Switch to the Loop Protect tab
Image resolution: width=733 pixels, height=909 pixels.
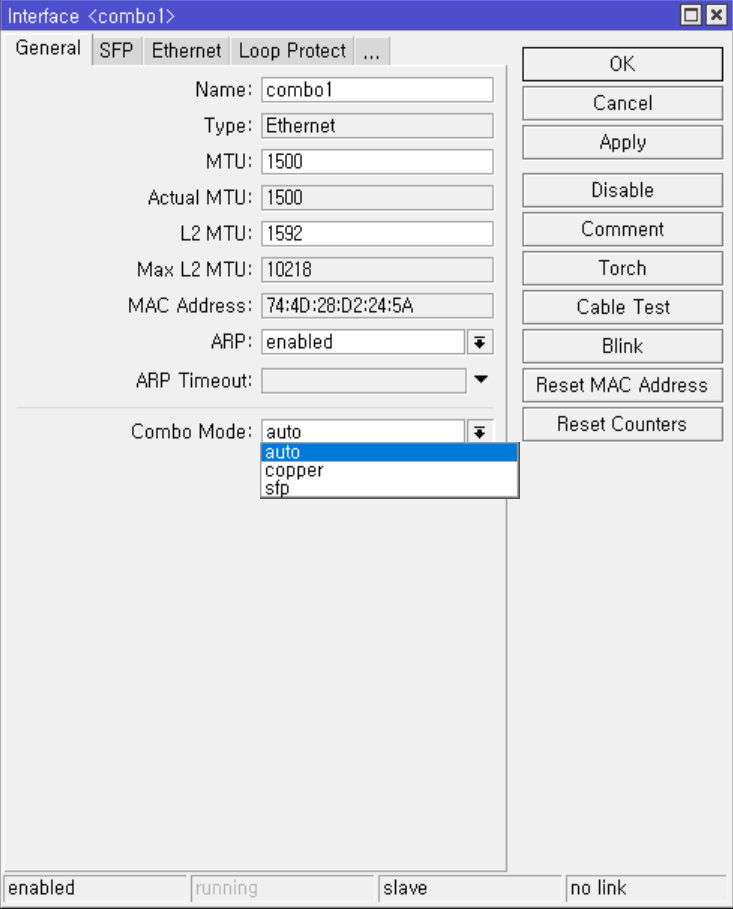(x=292, y=51)
